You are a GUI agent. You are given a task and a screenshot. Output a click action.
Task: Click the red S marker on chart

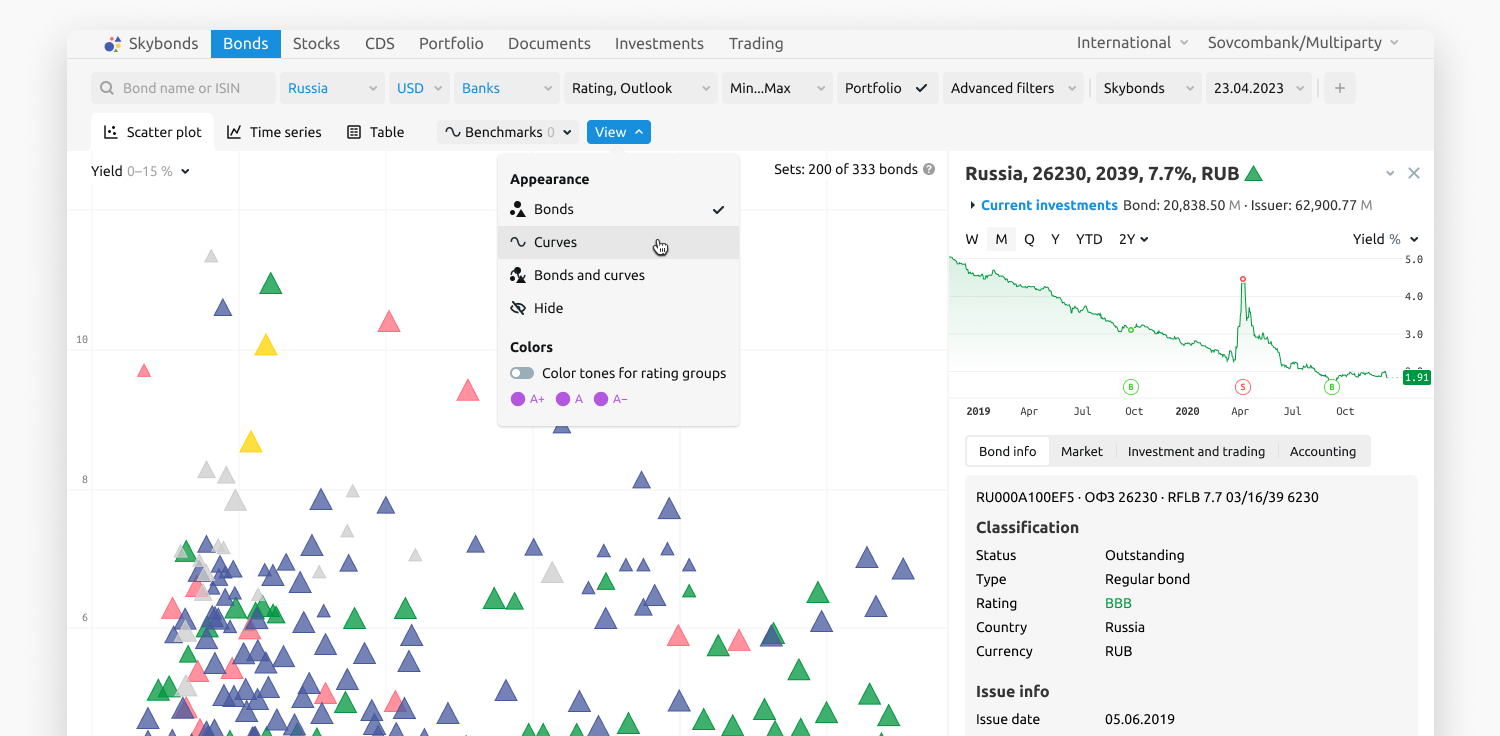[x=1243, y=387]
